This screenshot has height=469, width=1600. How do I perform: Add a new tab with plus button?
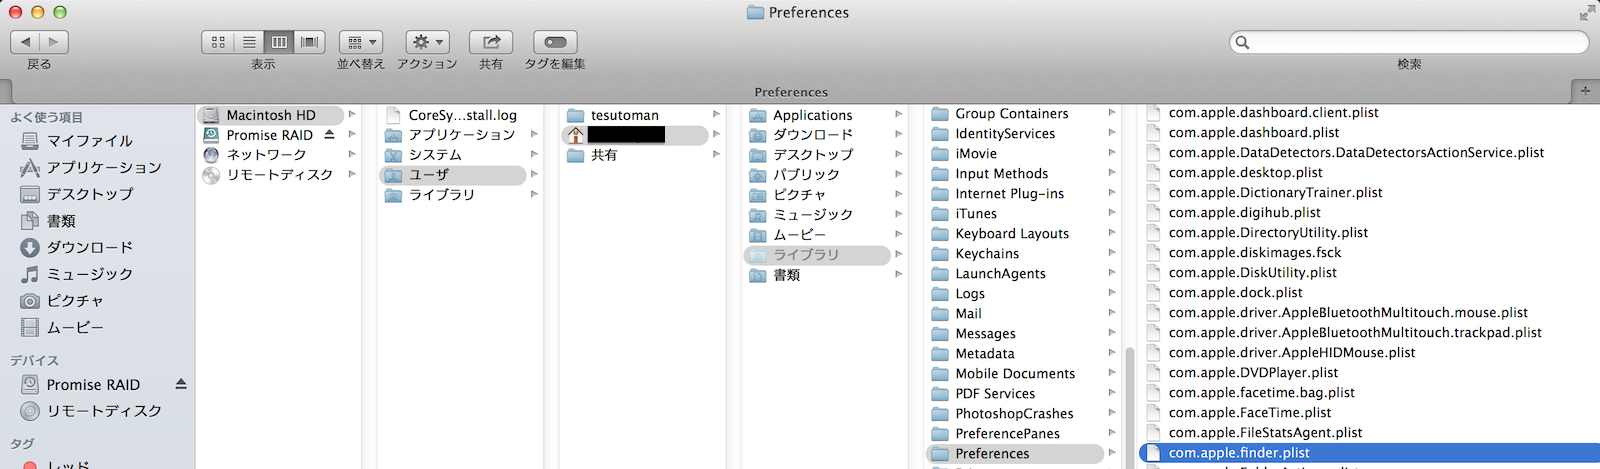[x=1585, y=91]
